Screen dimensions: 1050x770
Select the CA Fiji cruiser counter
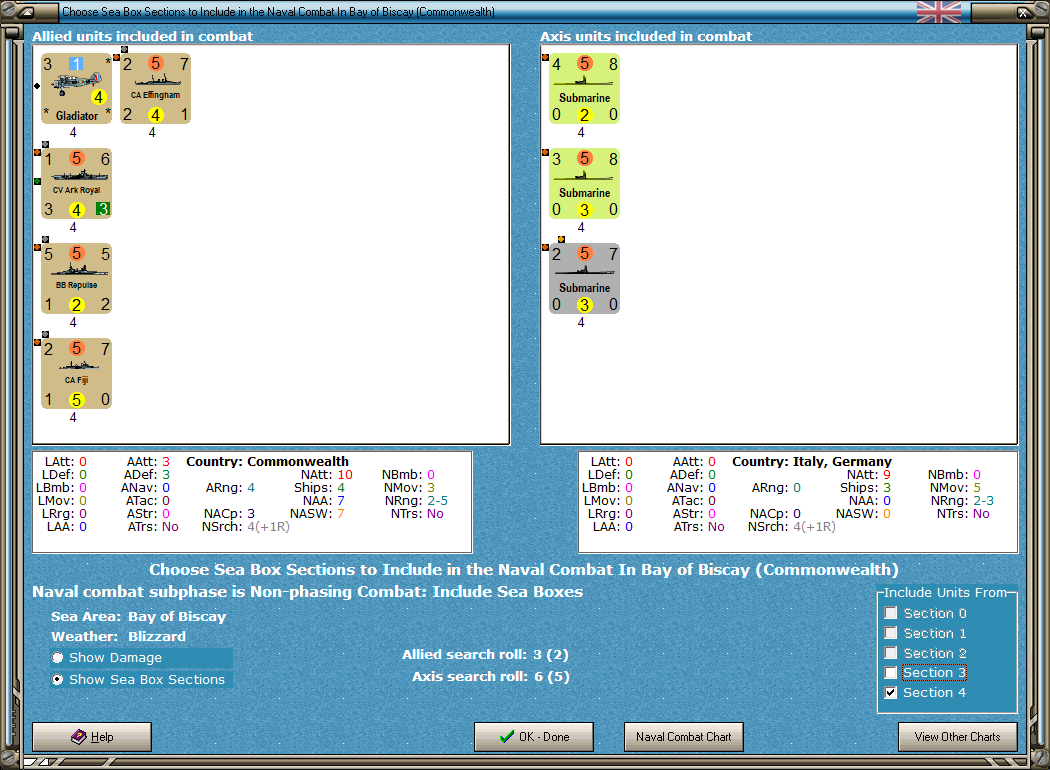76,374
